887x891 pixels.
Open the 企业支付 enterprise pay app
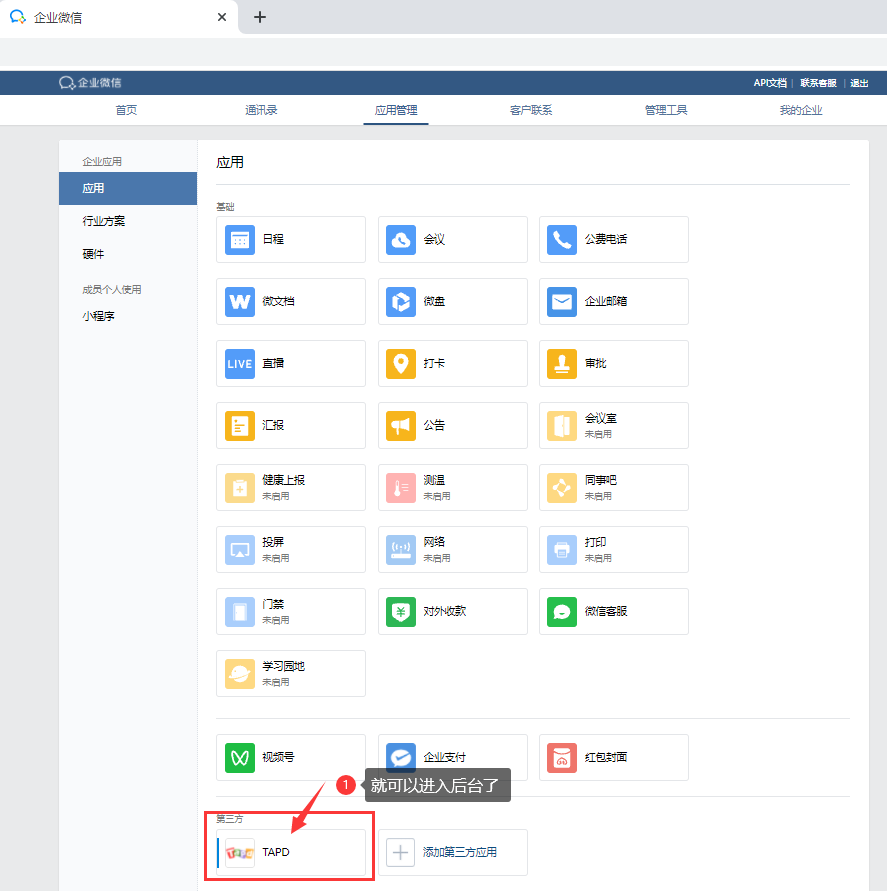click(452, 757)
